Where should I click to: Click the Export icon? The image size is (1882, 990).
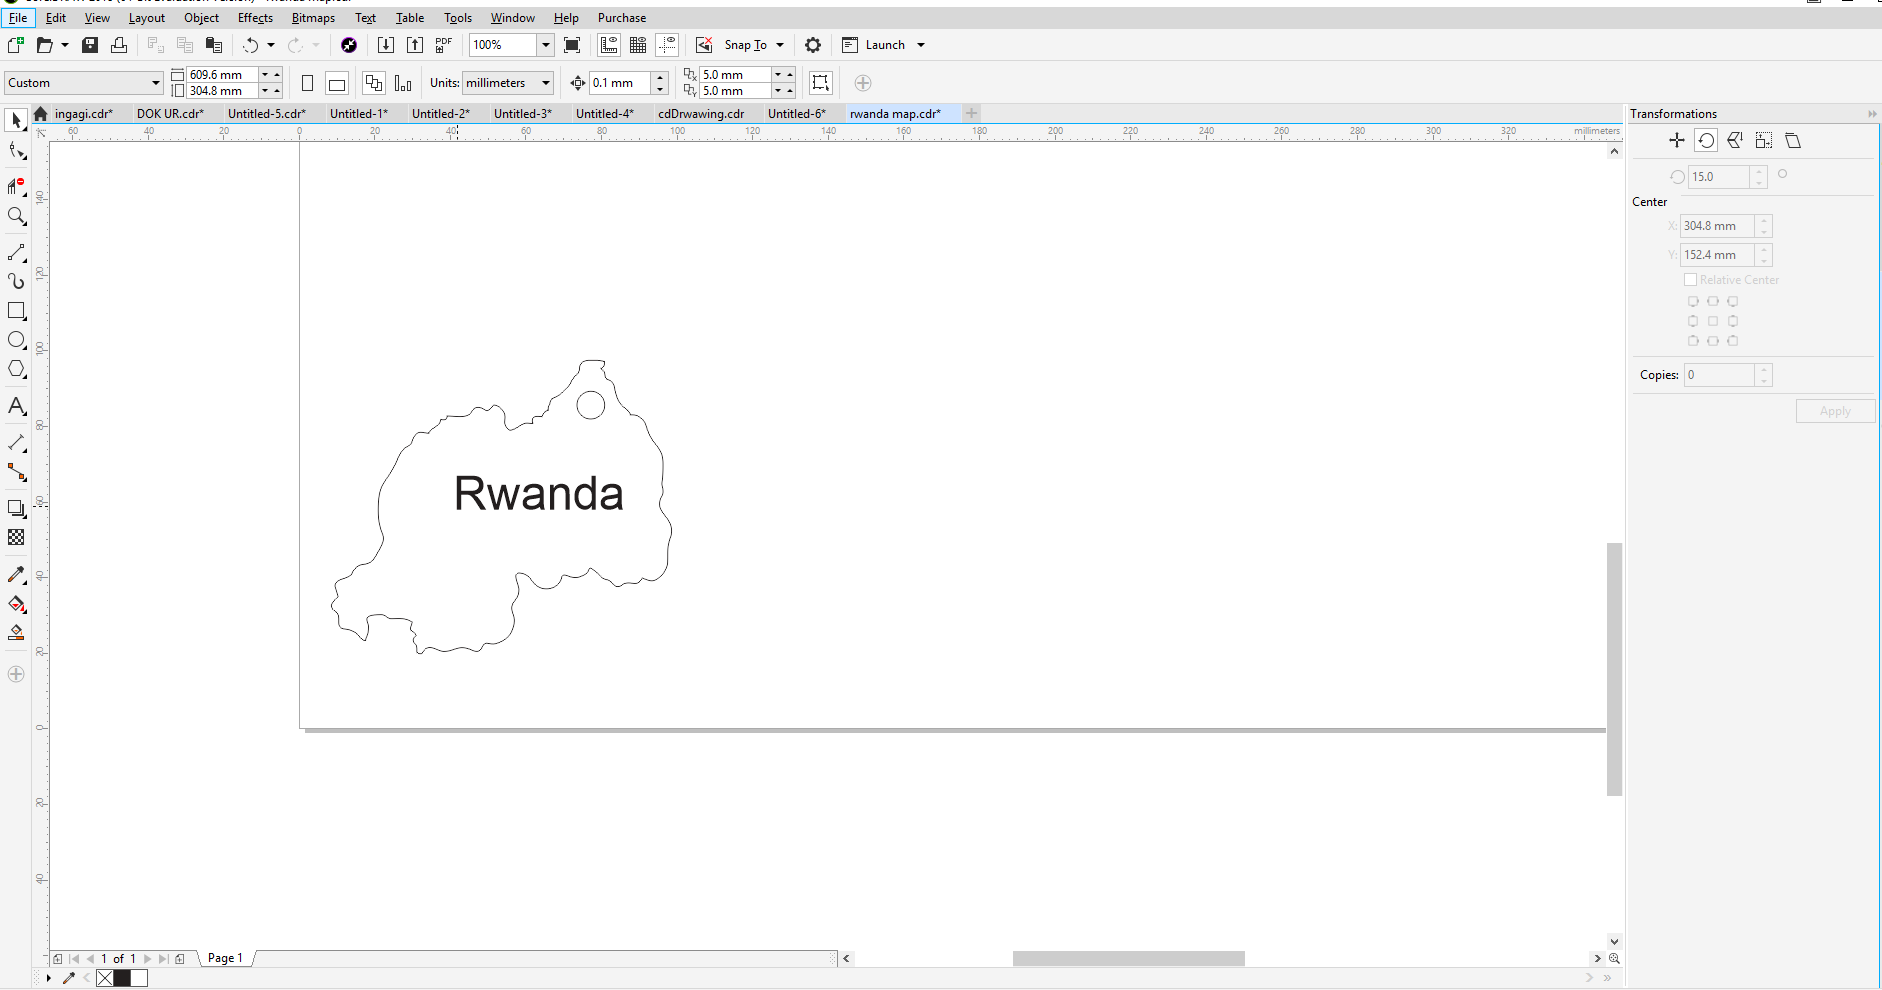coord(415,45)
